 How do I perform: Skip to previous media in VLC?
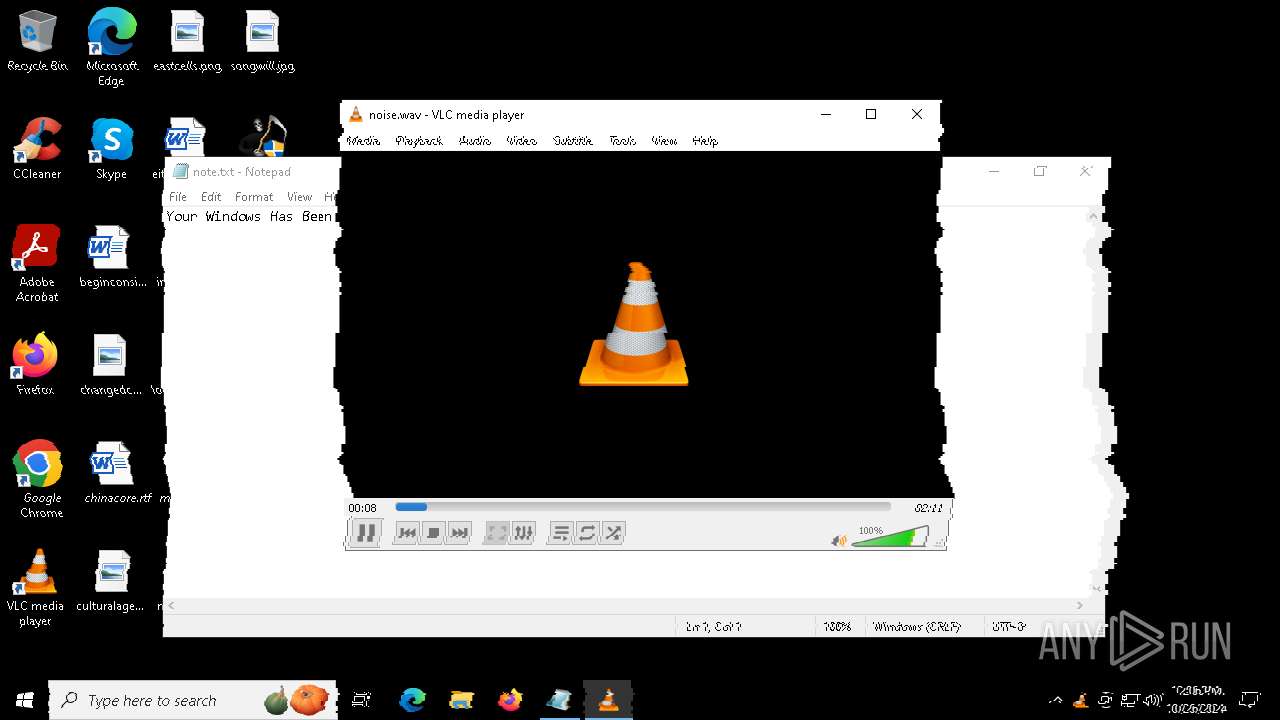pos(406,533)
